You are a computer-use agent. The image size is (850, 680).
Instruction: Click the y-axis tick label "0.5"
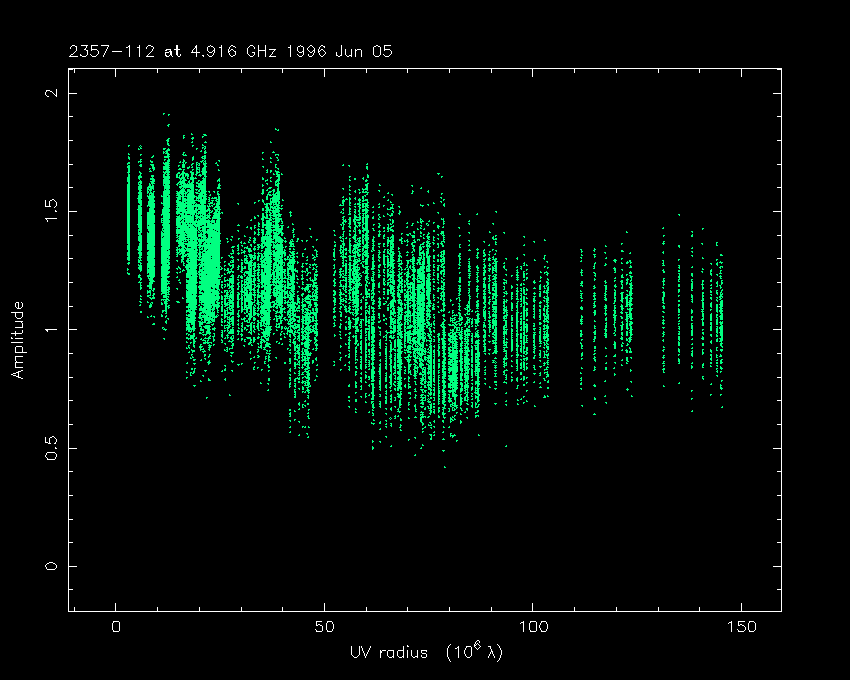pyautogui.click(x=52, y=447)
